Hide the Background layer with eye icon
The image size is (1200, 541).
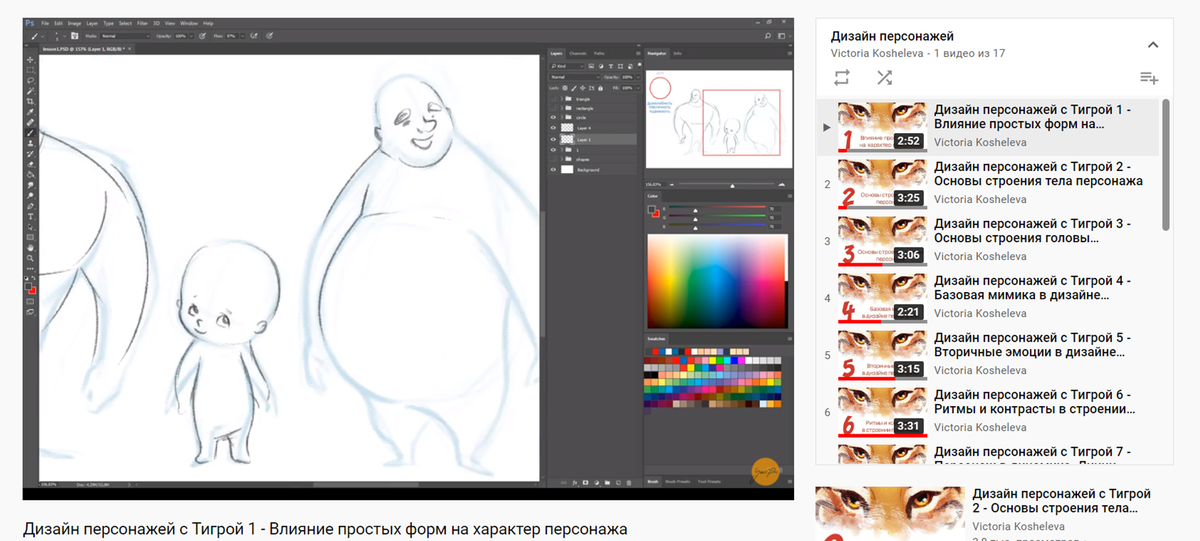click(x=553, y=169)
